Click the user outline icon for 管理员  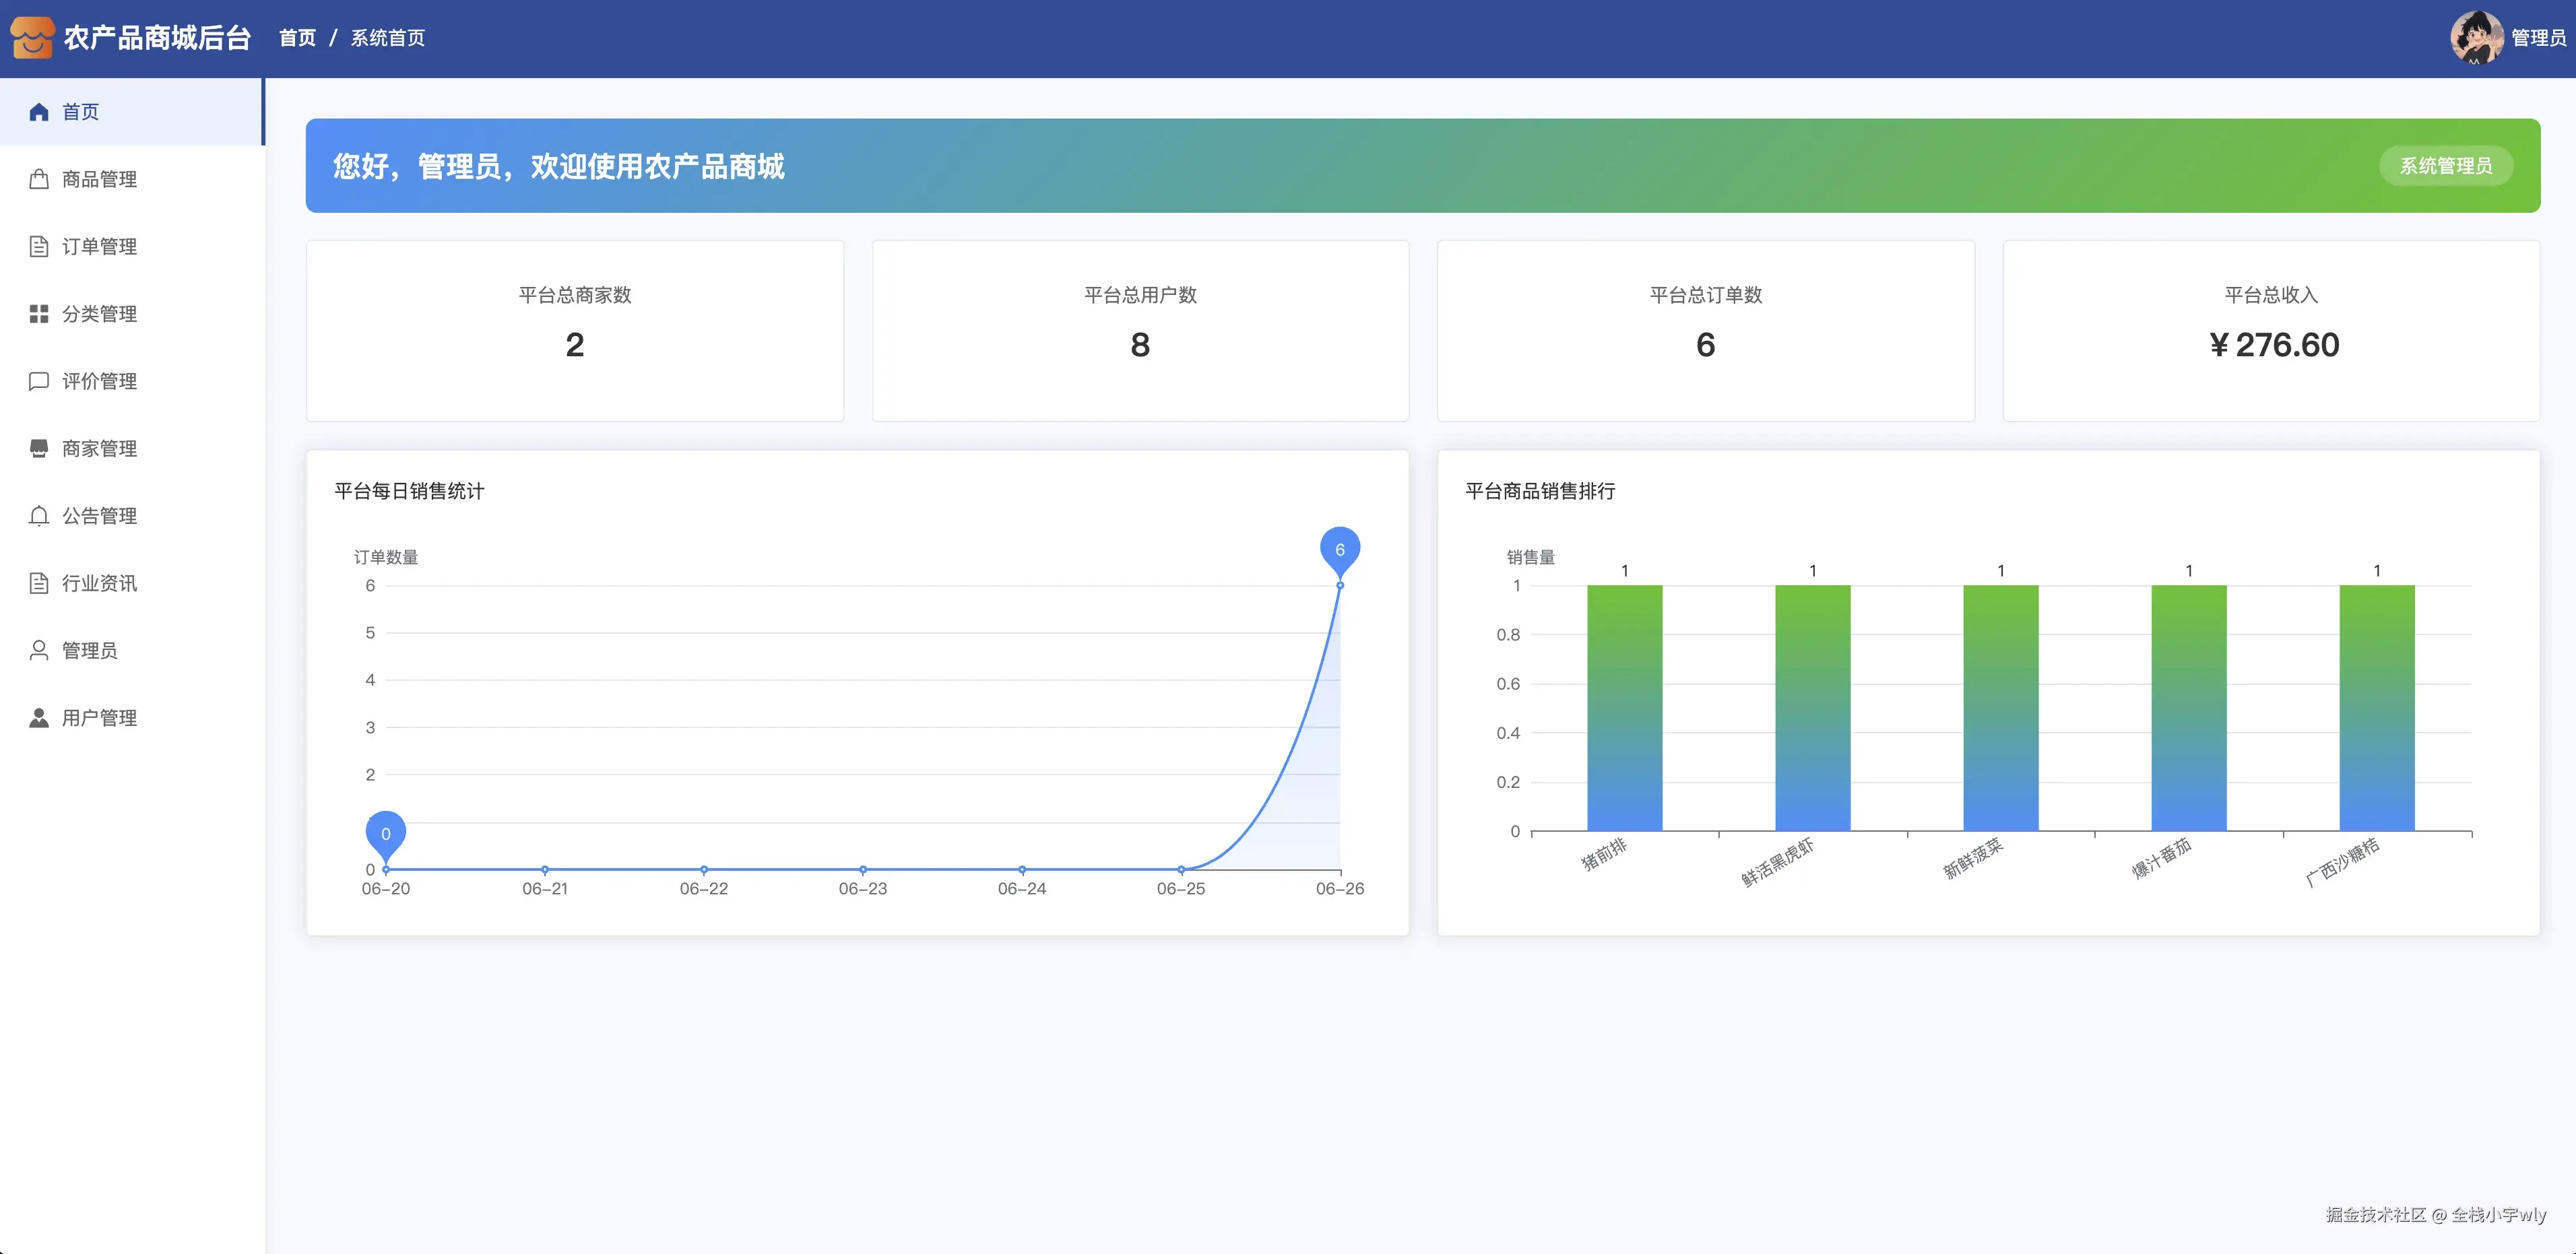point(39,651)
